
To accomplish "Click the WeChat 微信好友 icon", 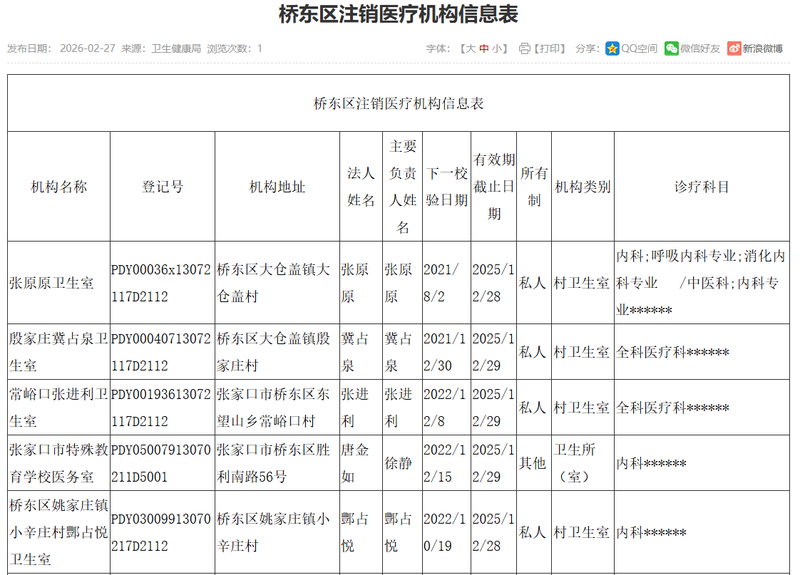I will coord(671,48).
